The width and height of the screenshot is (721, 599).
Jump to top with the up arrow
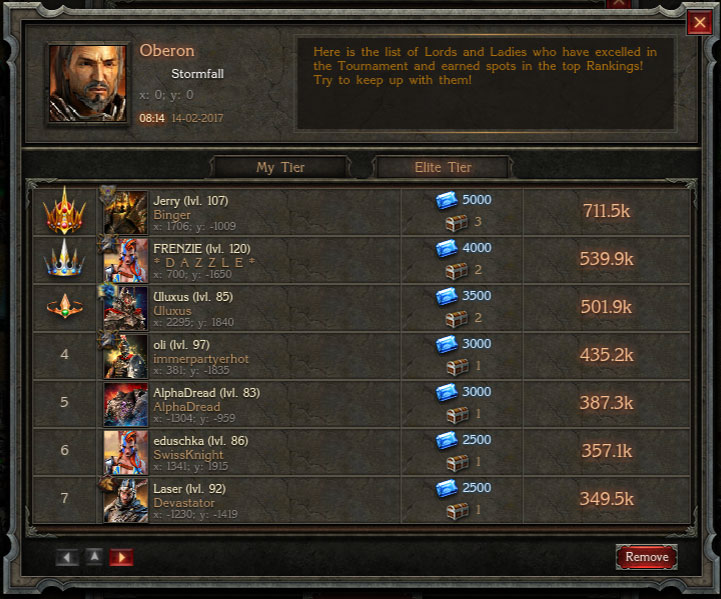coord(94,557)
